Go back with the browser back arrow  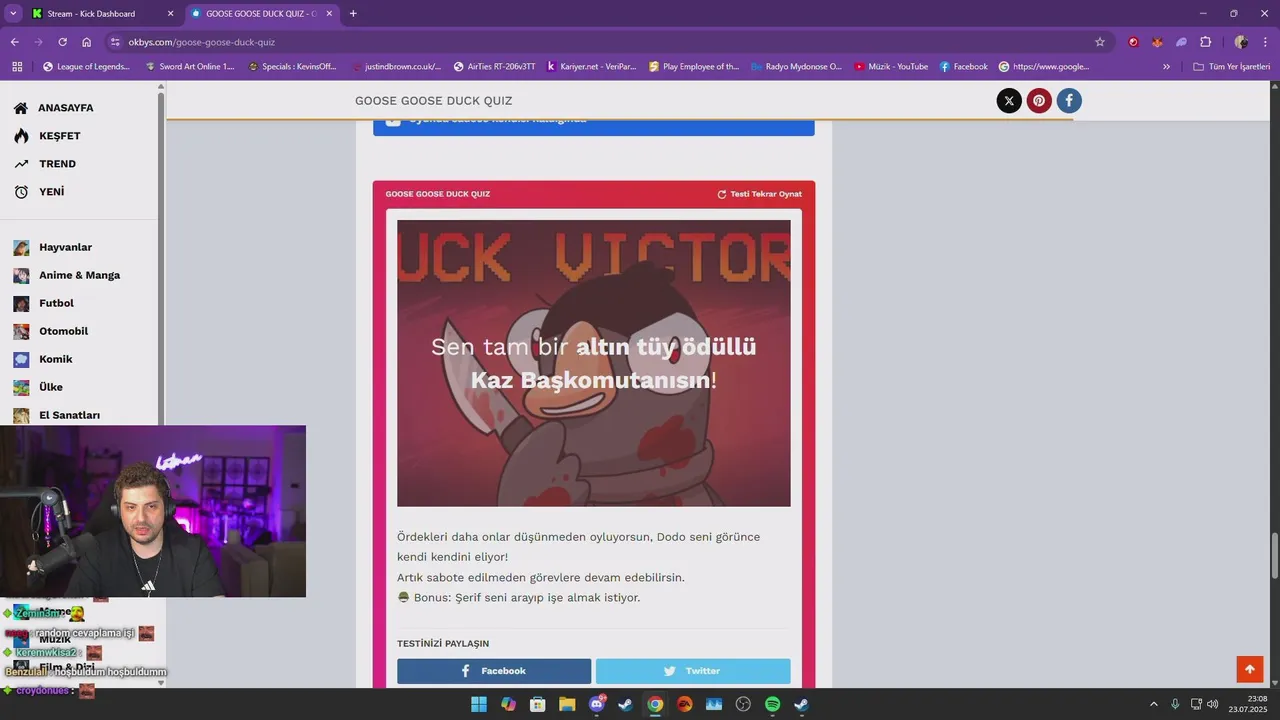coord(14,42)
